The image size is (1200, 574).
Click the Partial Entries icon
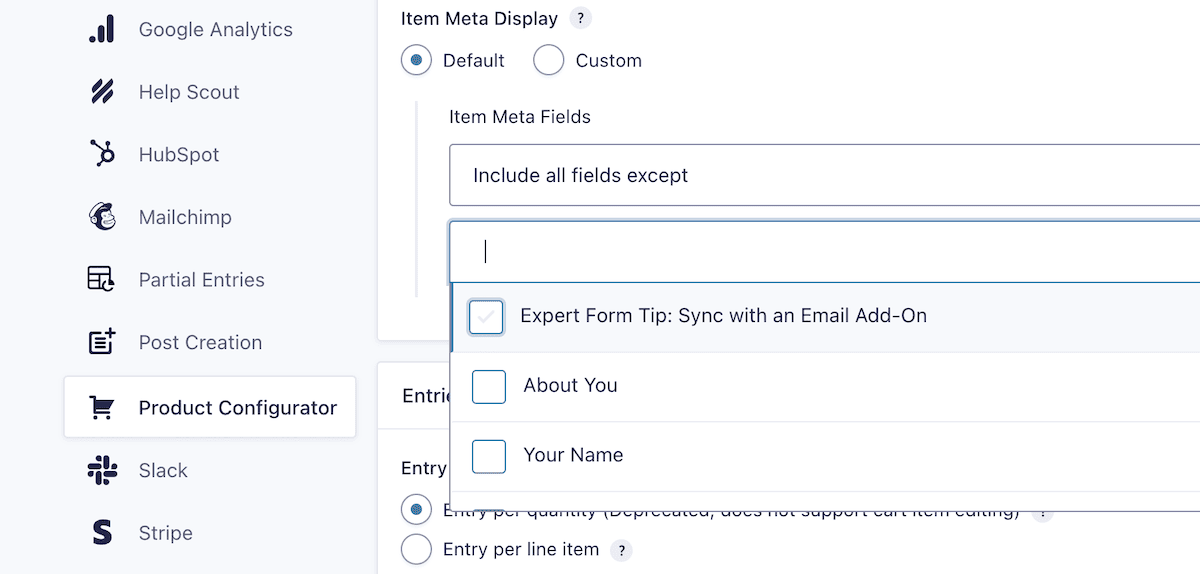pos(101,280)
